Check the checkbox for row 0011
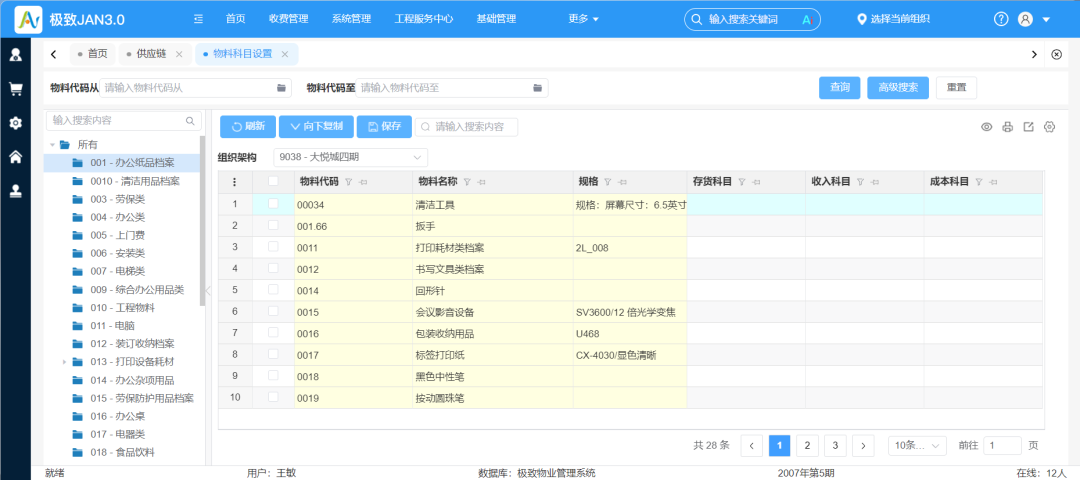 (273, 246)
